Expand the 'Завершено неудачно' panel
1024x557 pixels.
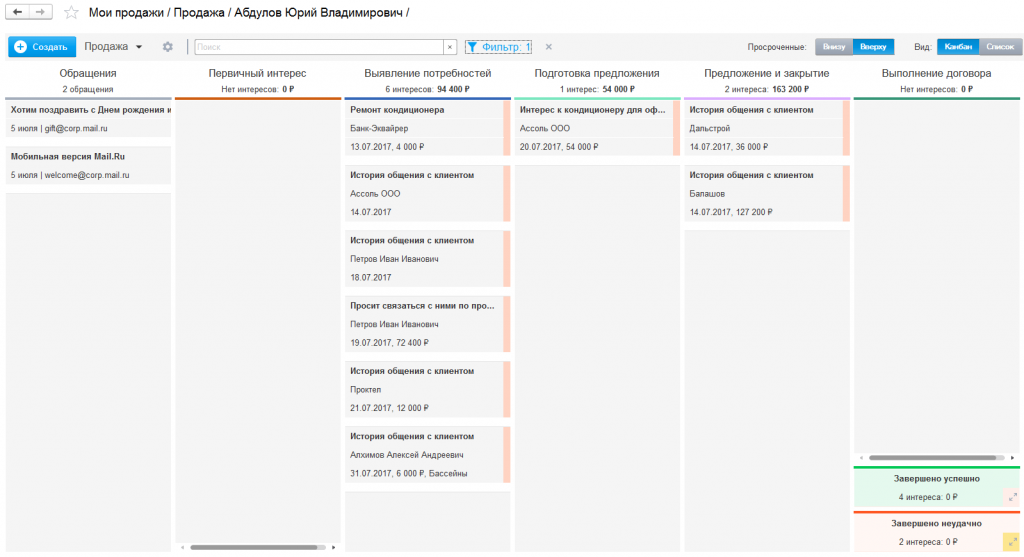pyautogui.click(x=1011, y=541)
